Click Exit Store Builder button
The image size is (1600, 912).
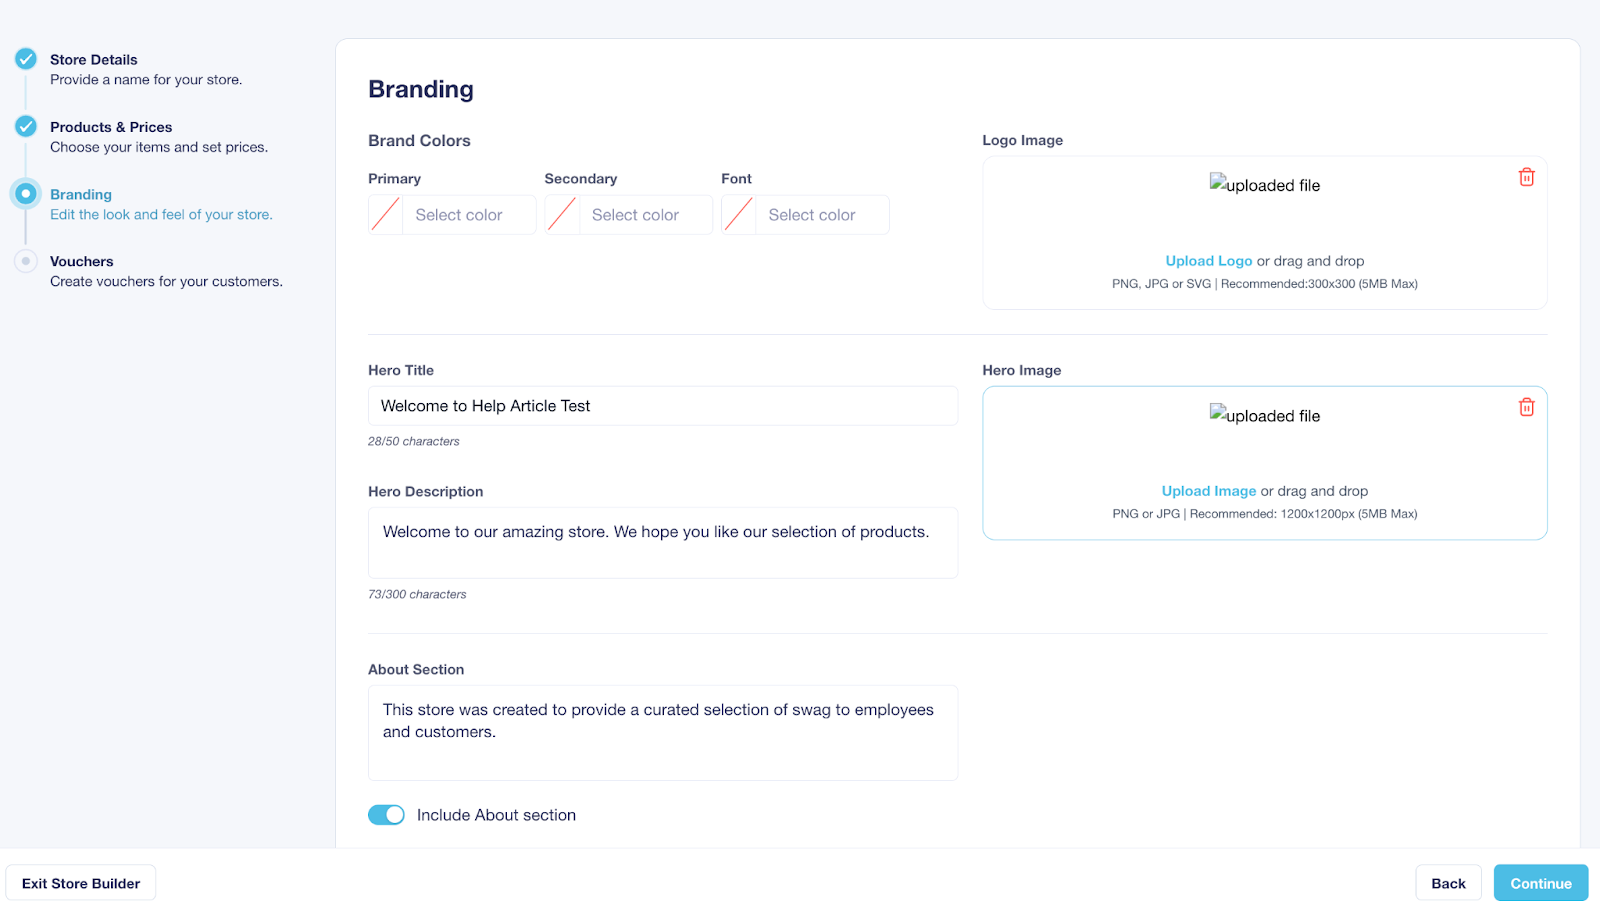coord(81,883)
